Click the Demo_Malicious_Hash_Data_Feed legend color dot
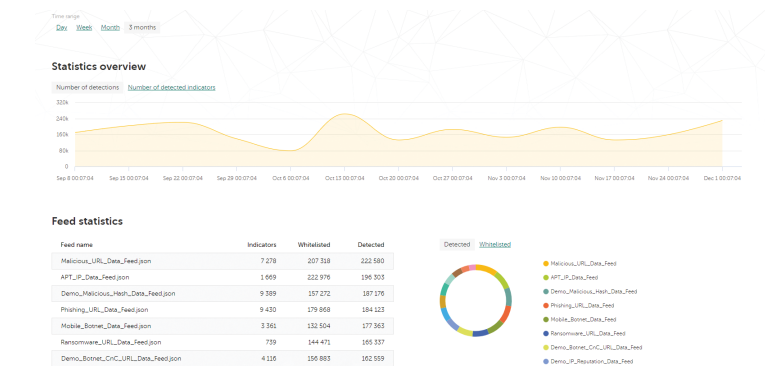The image size is (765, 372). [545, 291]
